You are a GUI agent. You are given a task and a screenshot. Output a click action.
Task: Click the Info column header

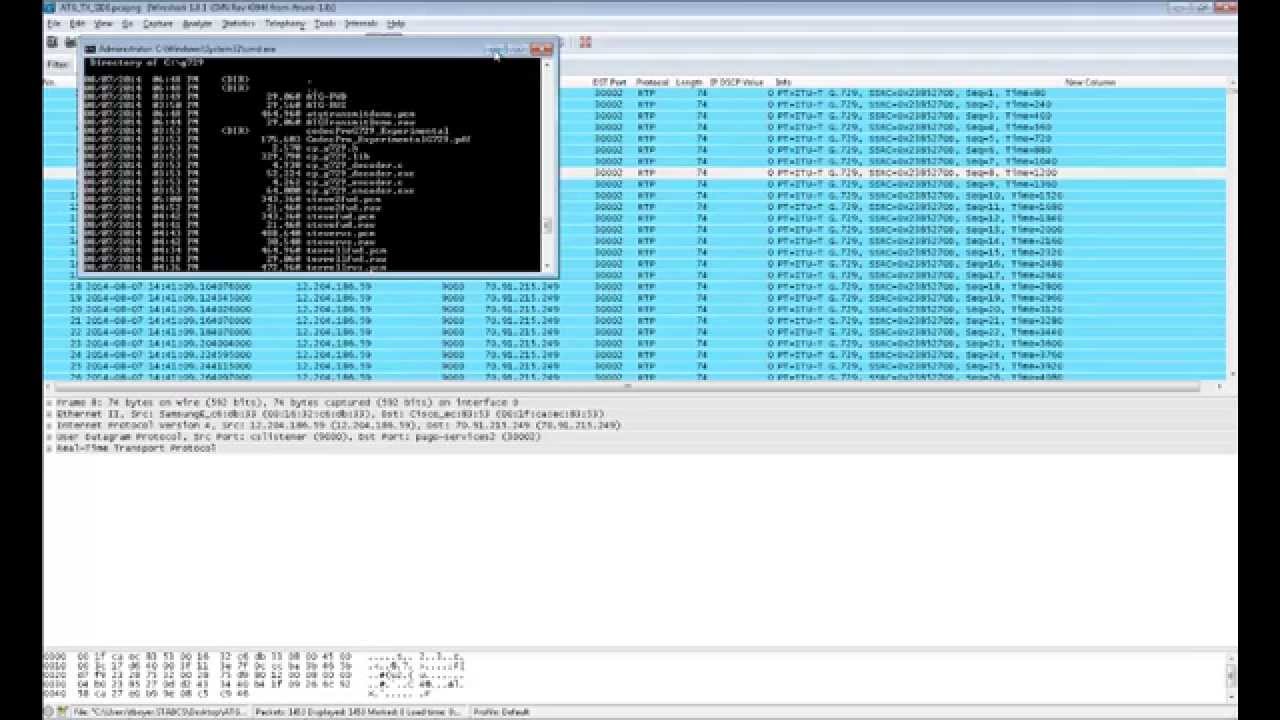click(783, 82)
